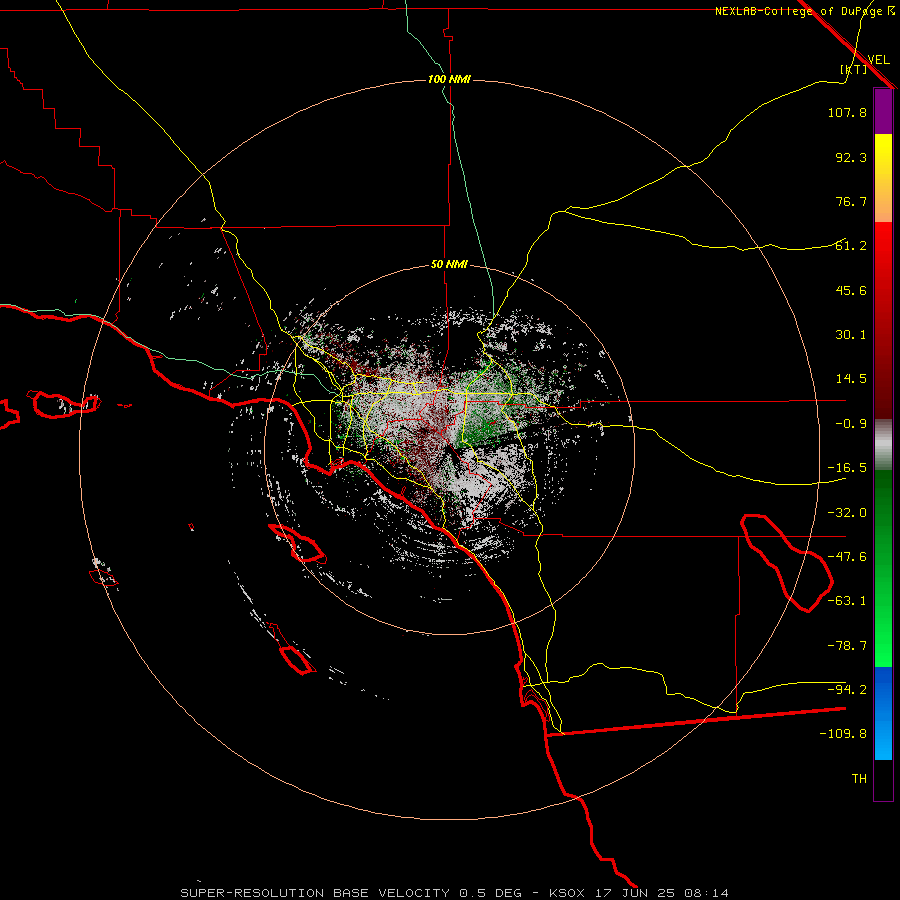The height and width of the screenshot is (900, 900).
Task: Click the -109.8 velocity scale value
Action: click(x=843, y=734)
